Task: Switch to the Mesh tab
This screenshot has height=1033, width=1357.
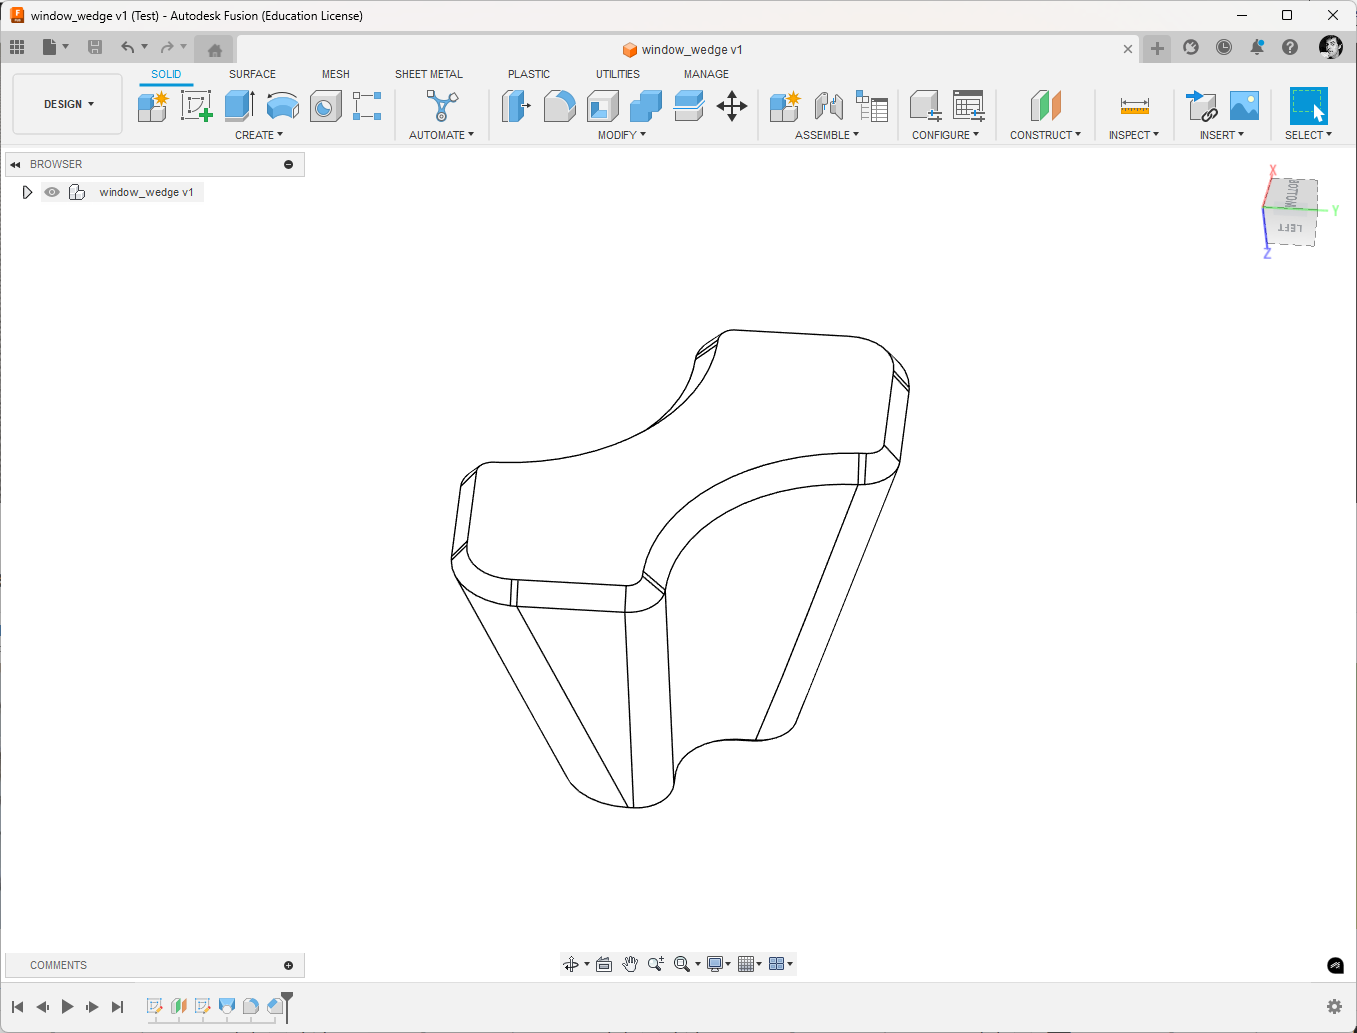Action: [x=336, y=74]
